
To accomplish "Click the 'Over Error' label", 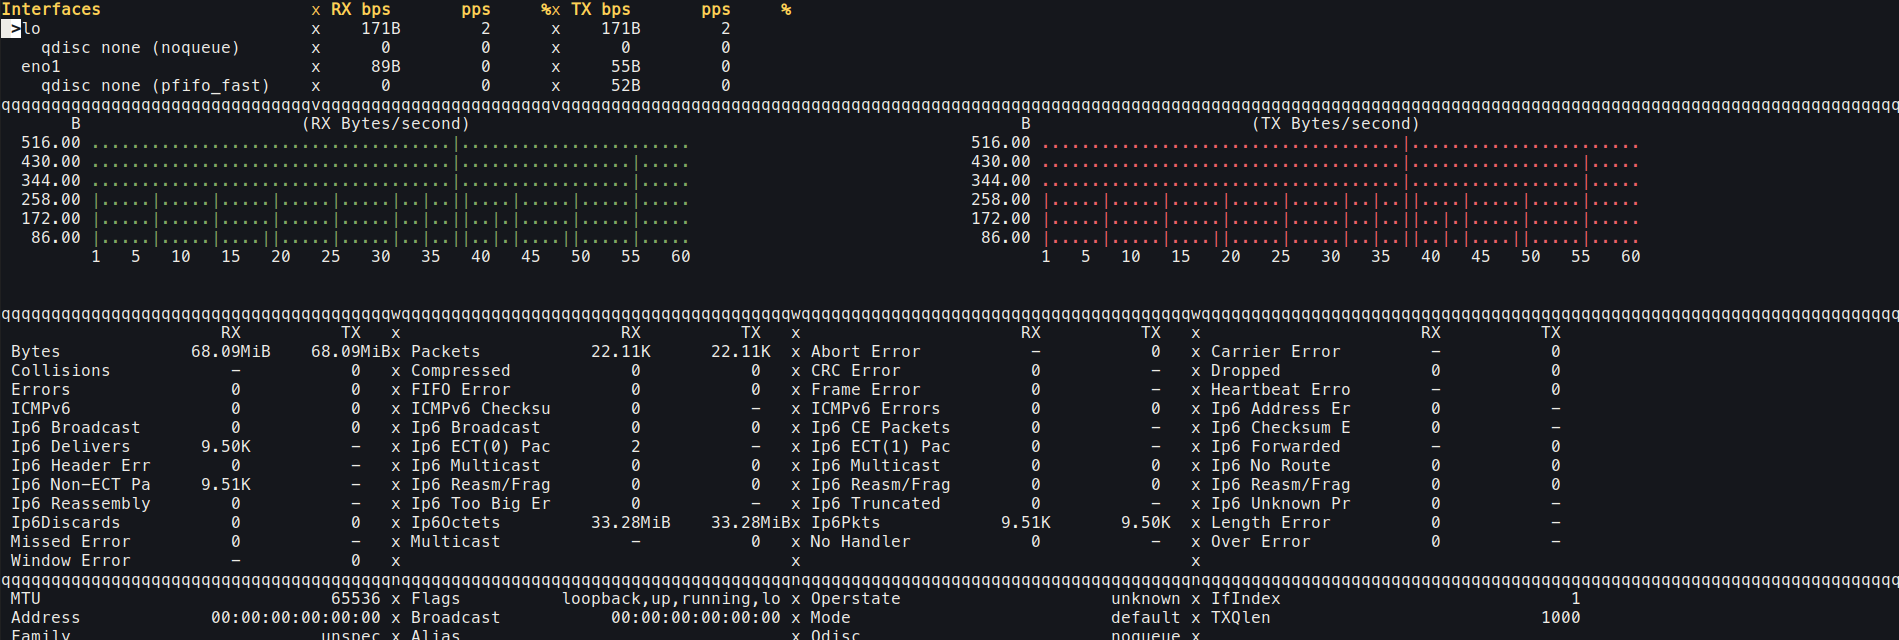I will (1261, 542).
